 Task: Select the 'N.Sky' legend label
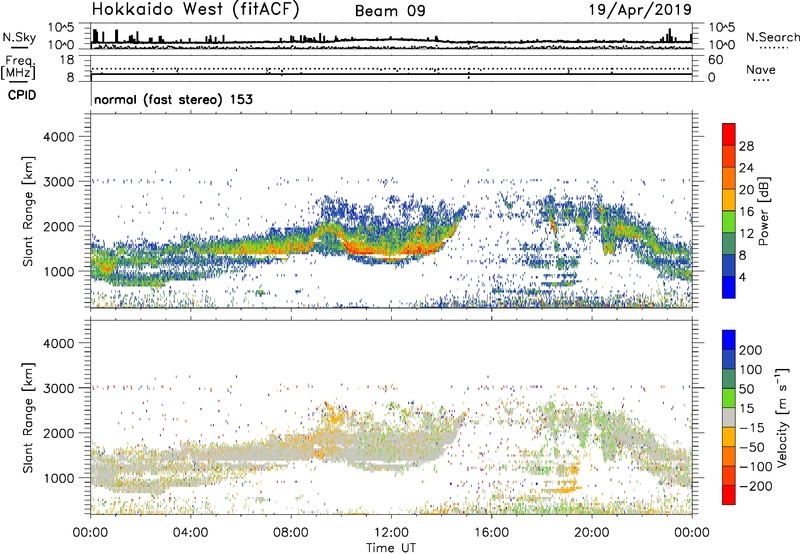click(19, 37)
